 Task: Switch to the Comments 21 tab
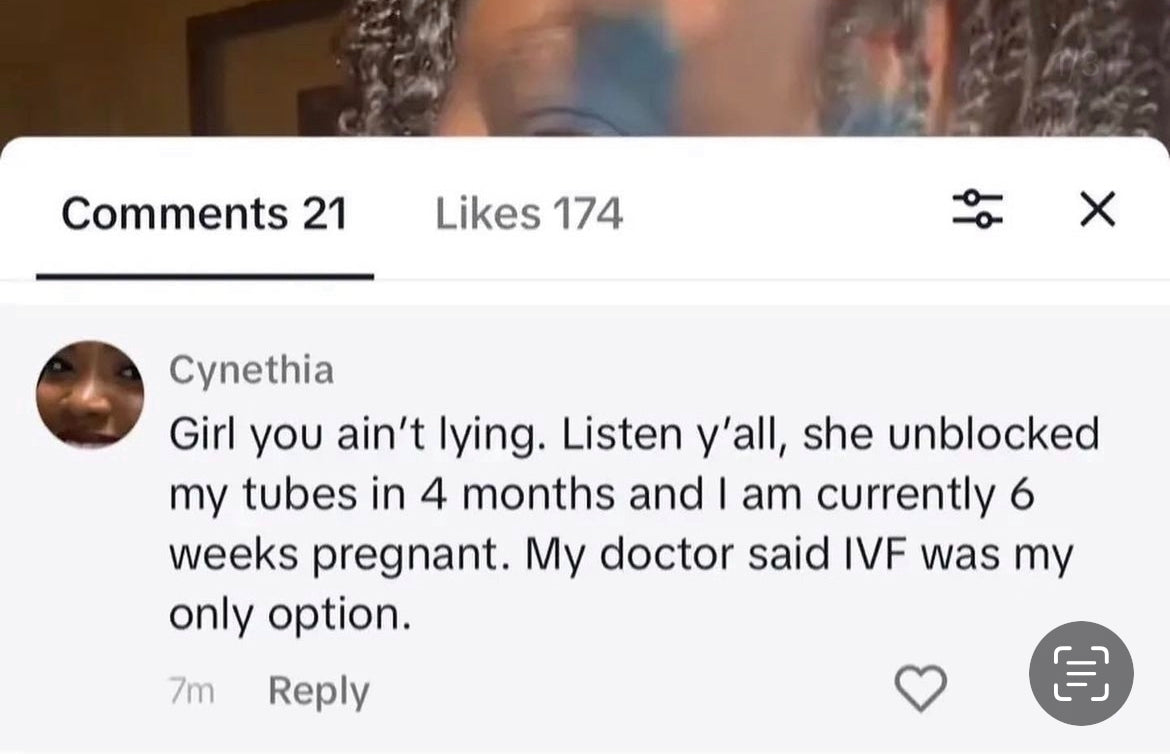coord(204,214)
